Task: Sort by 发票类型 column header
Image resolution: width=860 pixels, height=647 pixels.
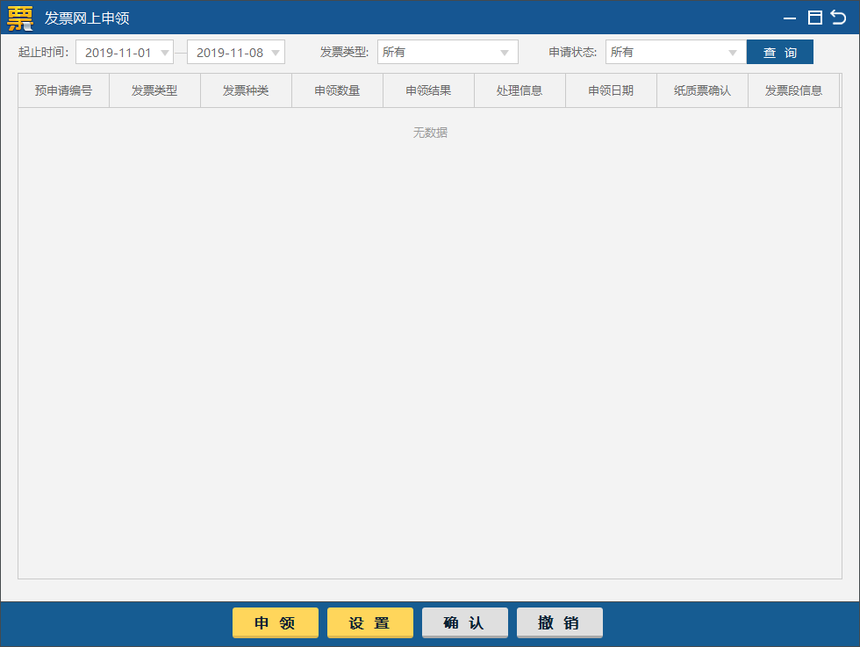Action: [155, 91]
